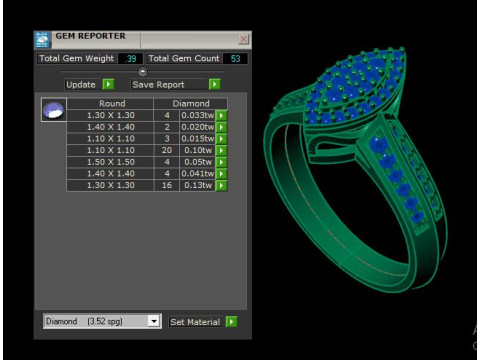Click the 0.020tw weight cell
Image resolution: width=480 pixels, height=360 pixels.
point(198,127)
